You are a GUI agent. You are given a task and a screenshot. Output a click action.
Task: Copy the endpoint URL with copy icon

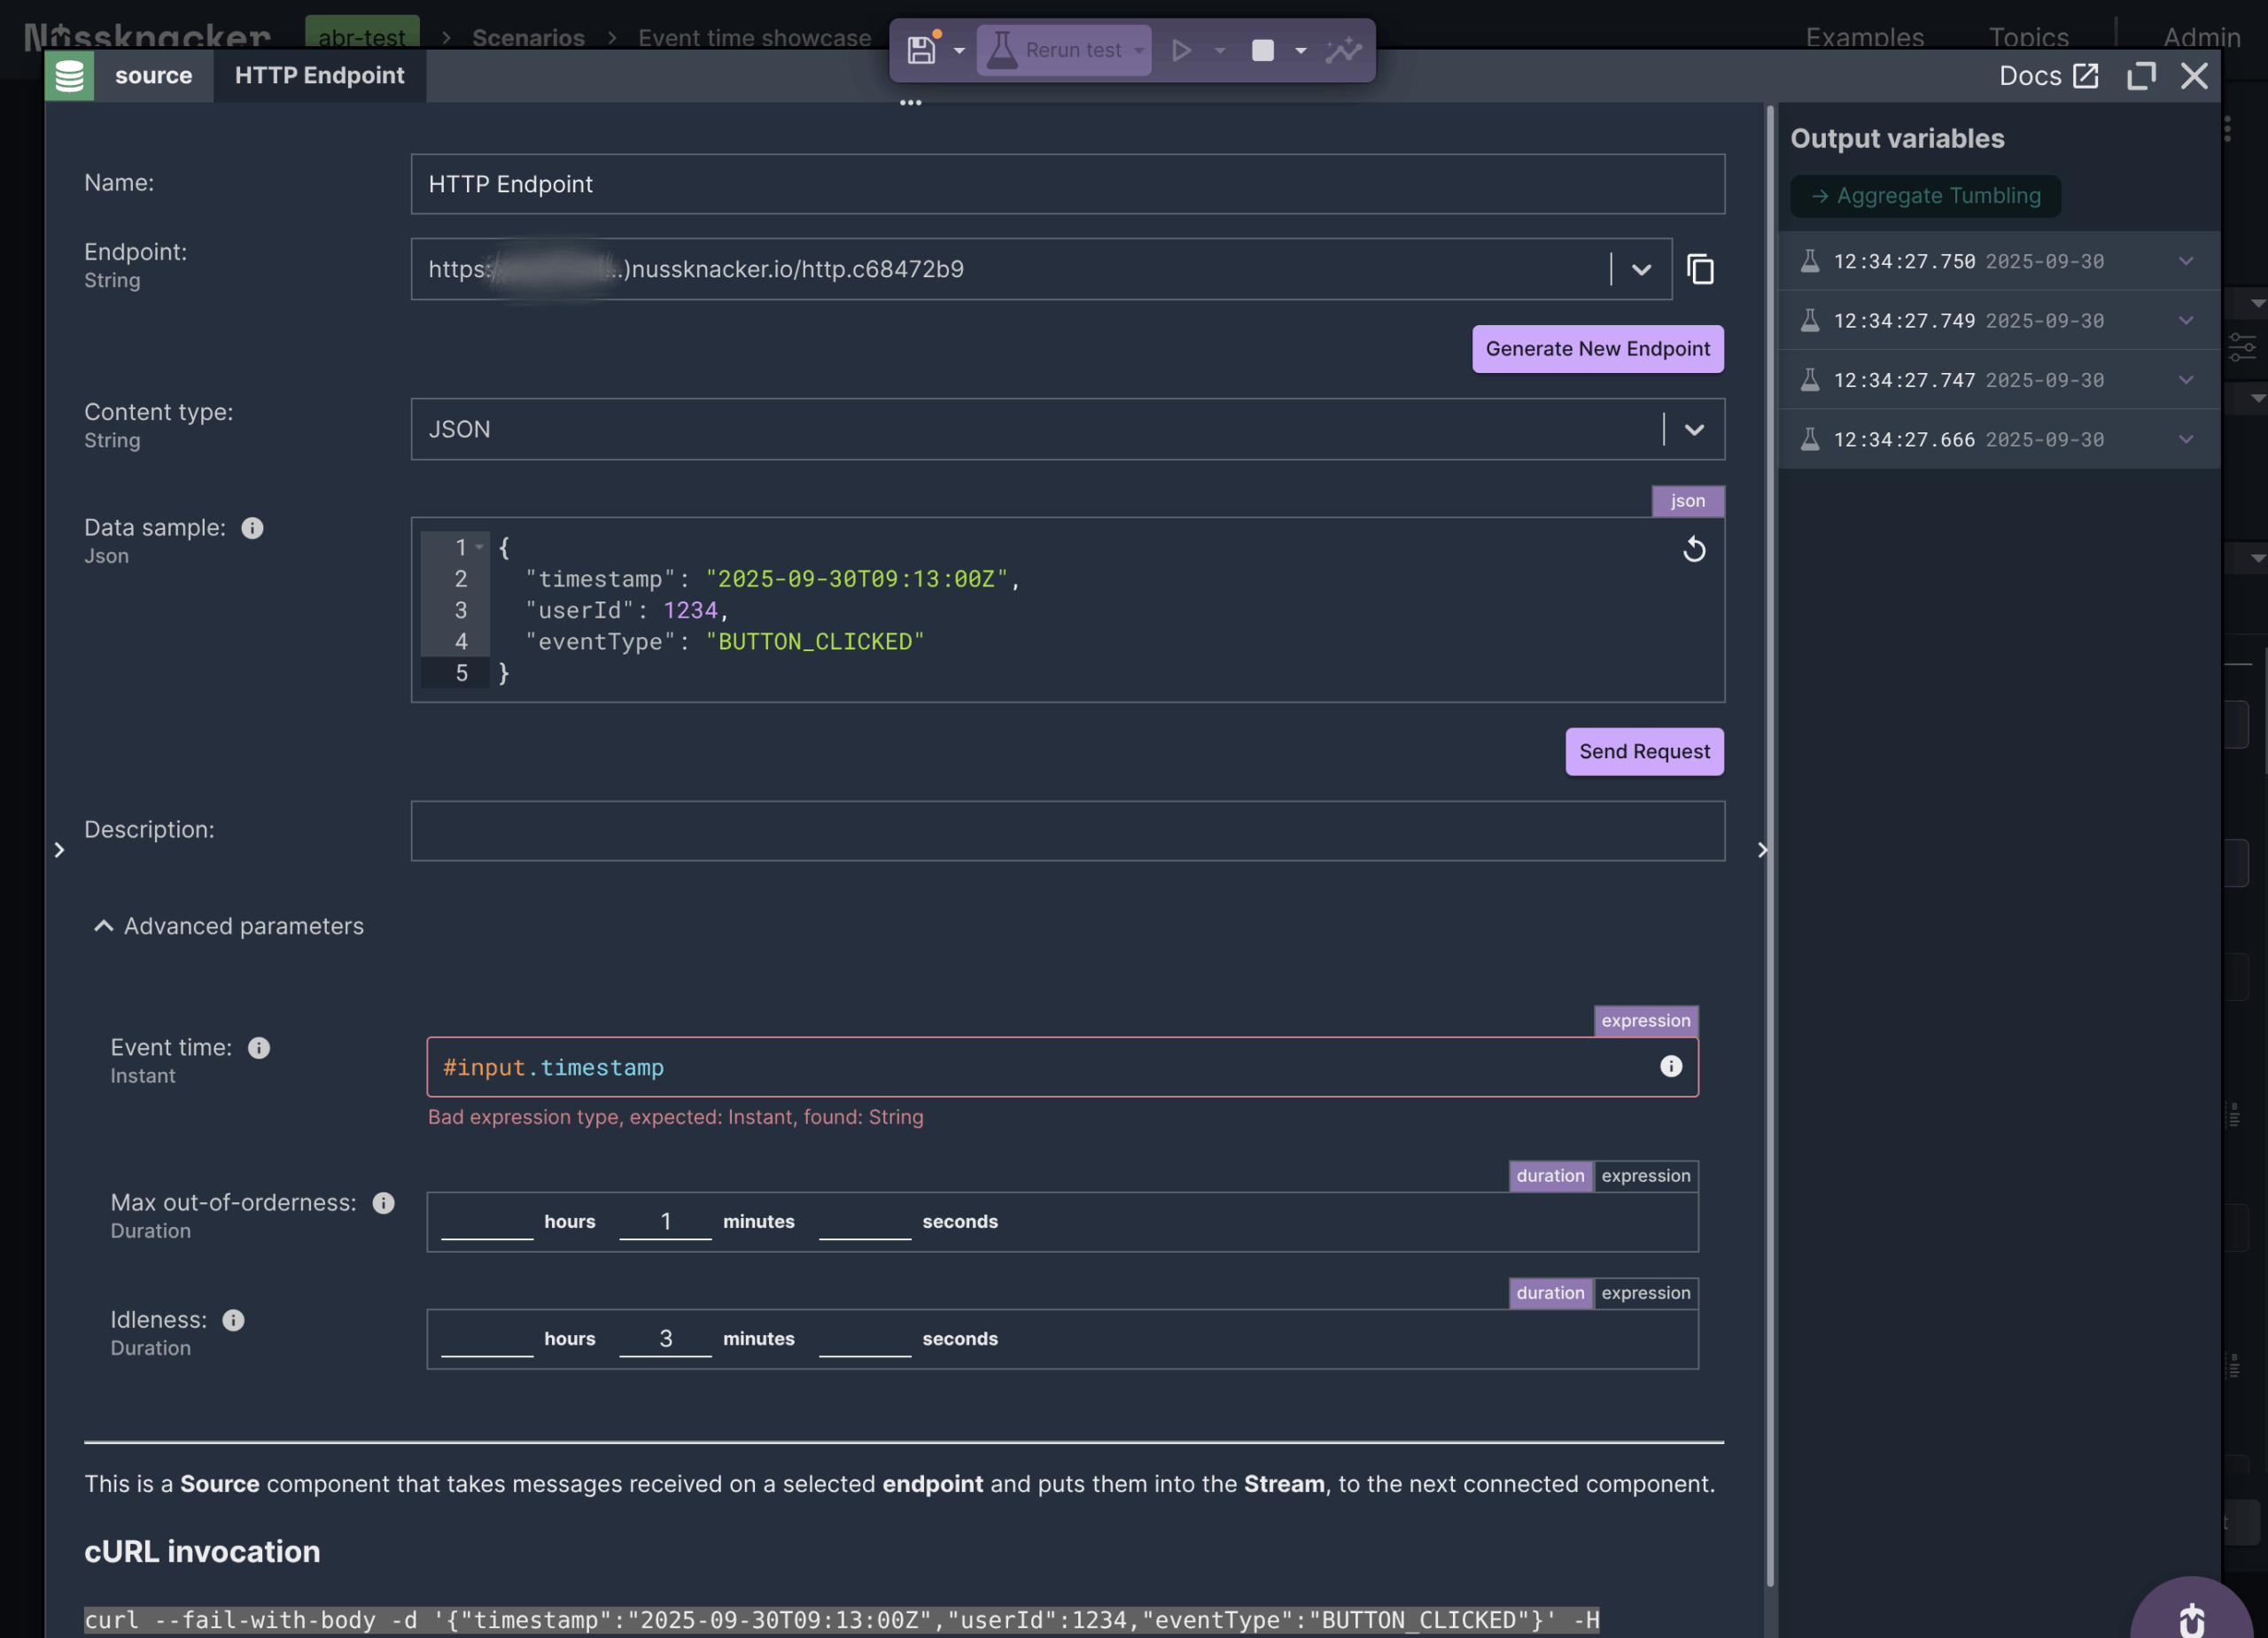(x=1700, y=269)
